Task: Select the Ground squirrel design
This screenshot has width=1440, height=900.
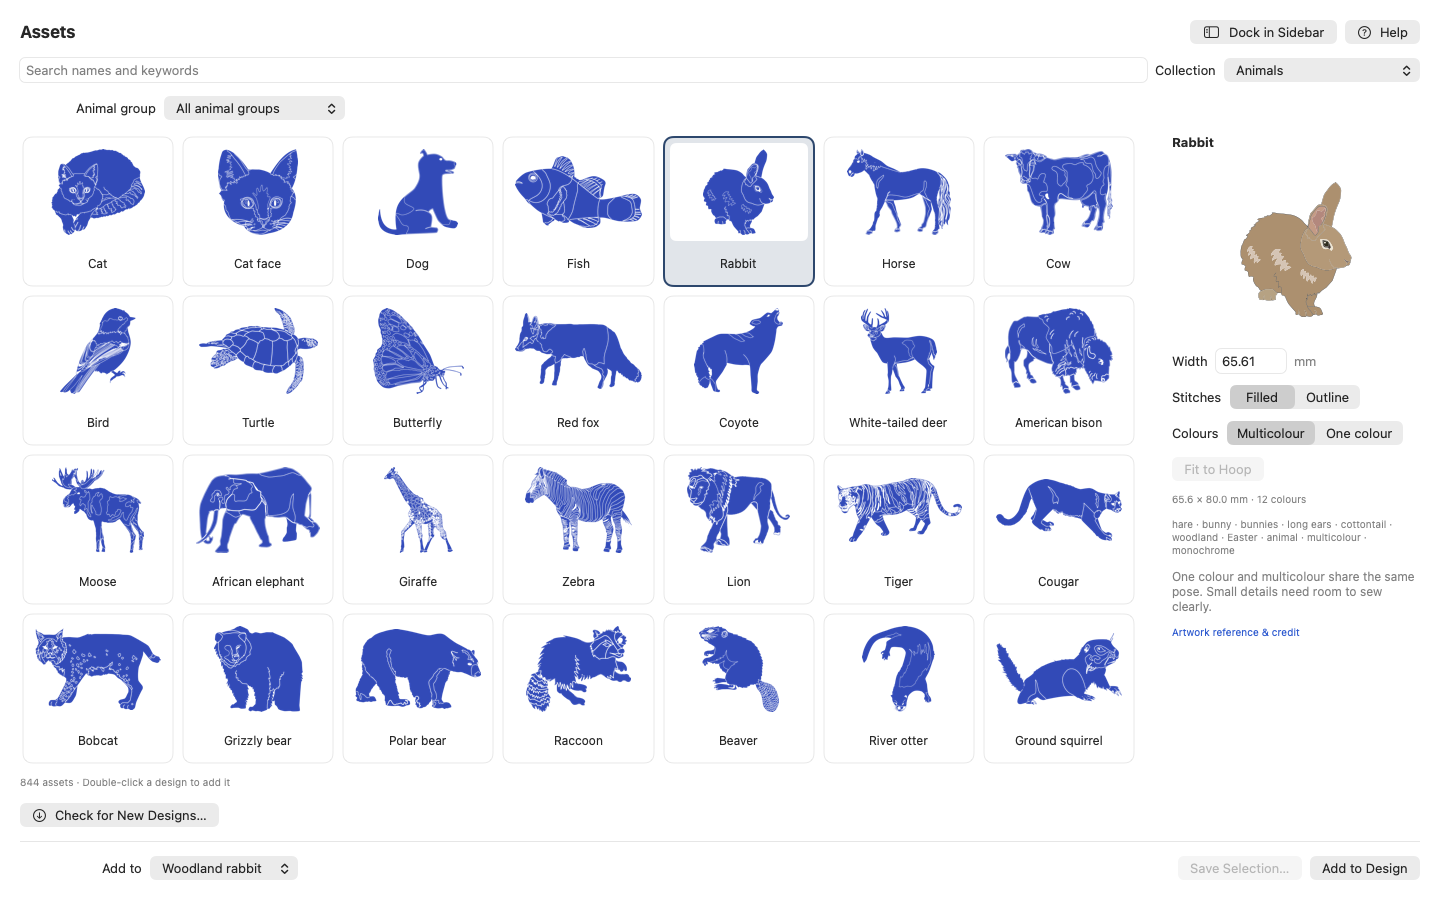Action: [1059, 688]
